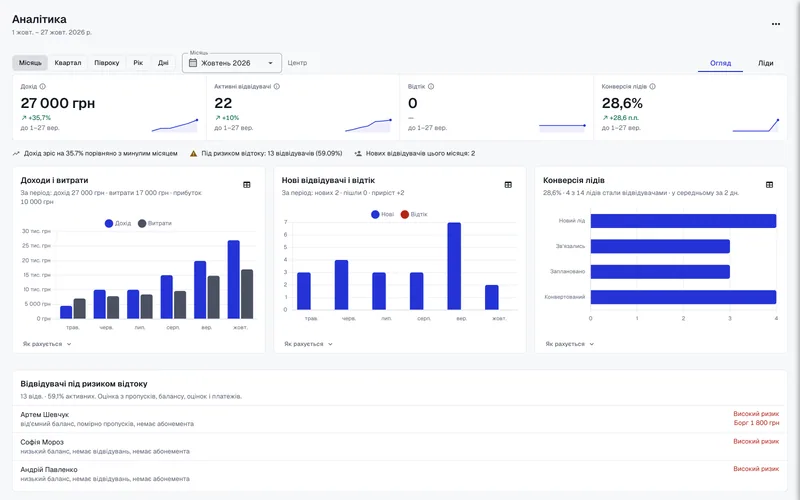800x500 pixels.
Task: Click the October income bar
Action: (234, 280)
